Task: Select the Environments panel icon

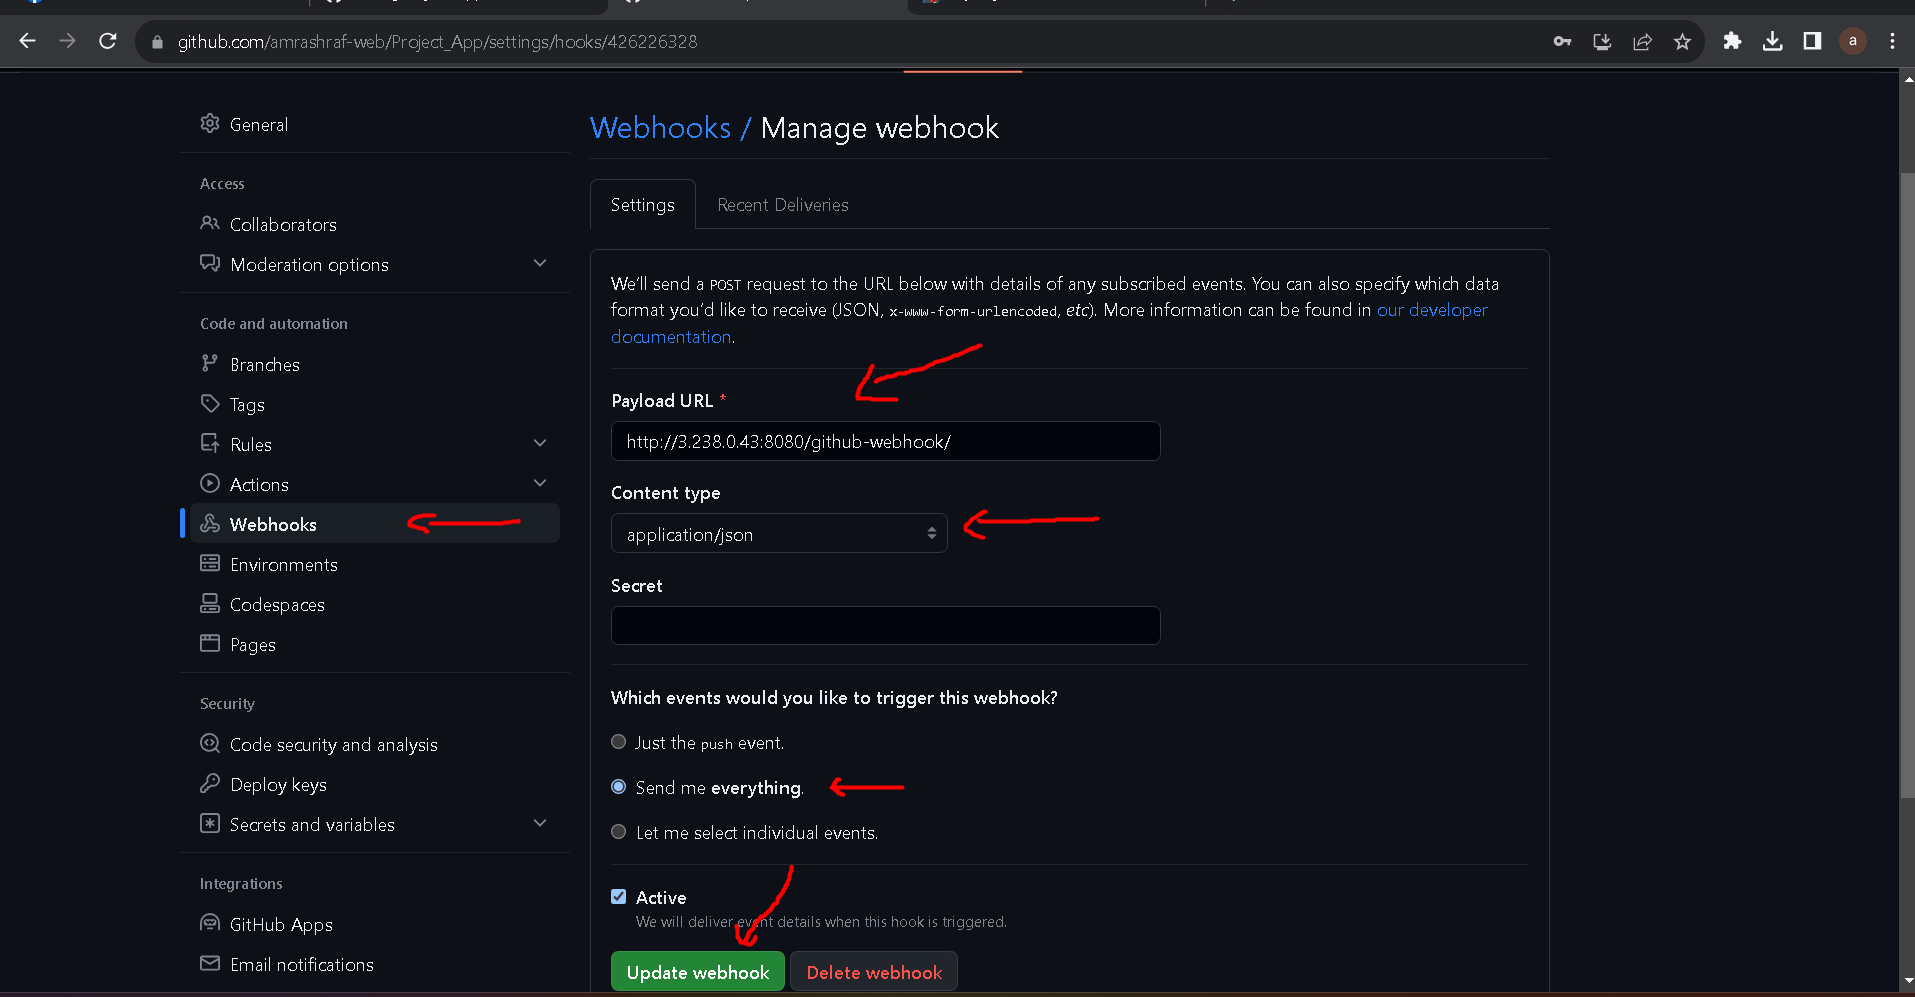Action: click(210, 564)
